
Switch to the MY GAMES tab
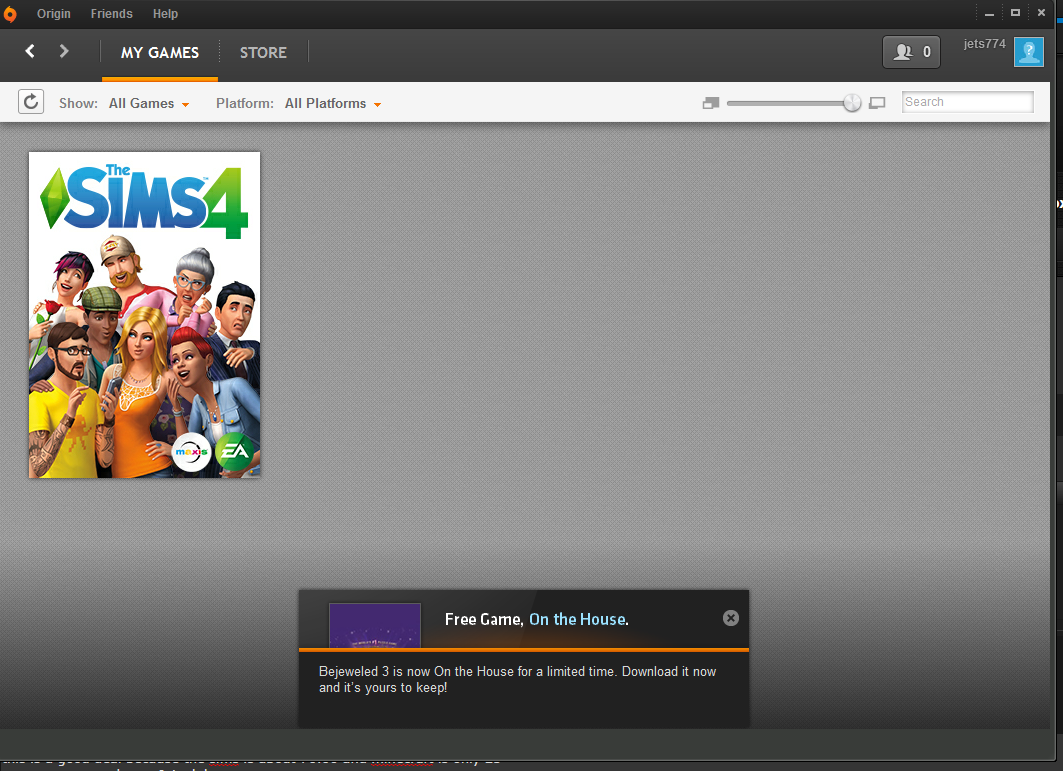[x=160, y=53]
